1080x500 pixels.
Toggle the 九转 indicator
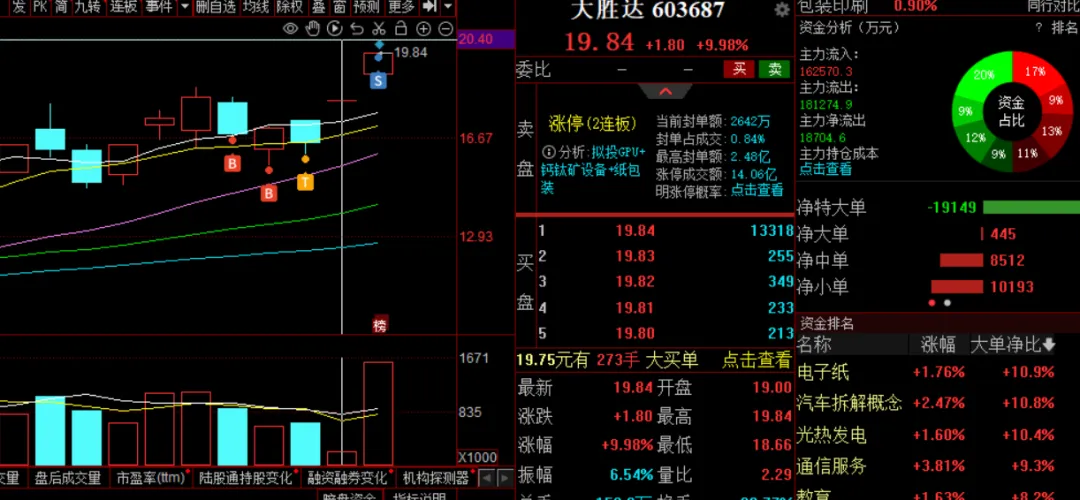coord(87,7)
